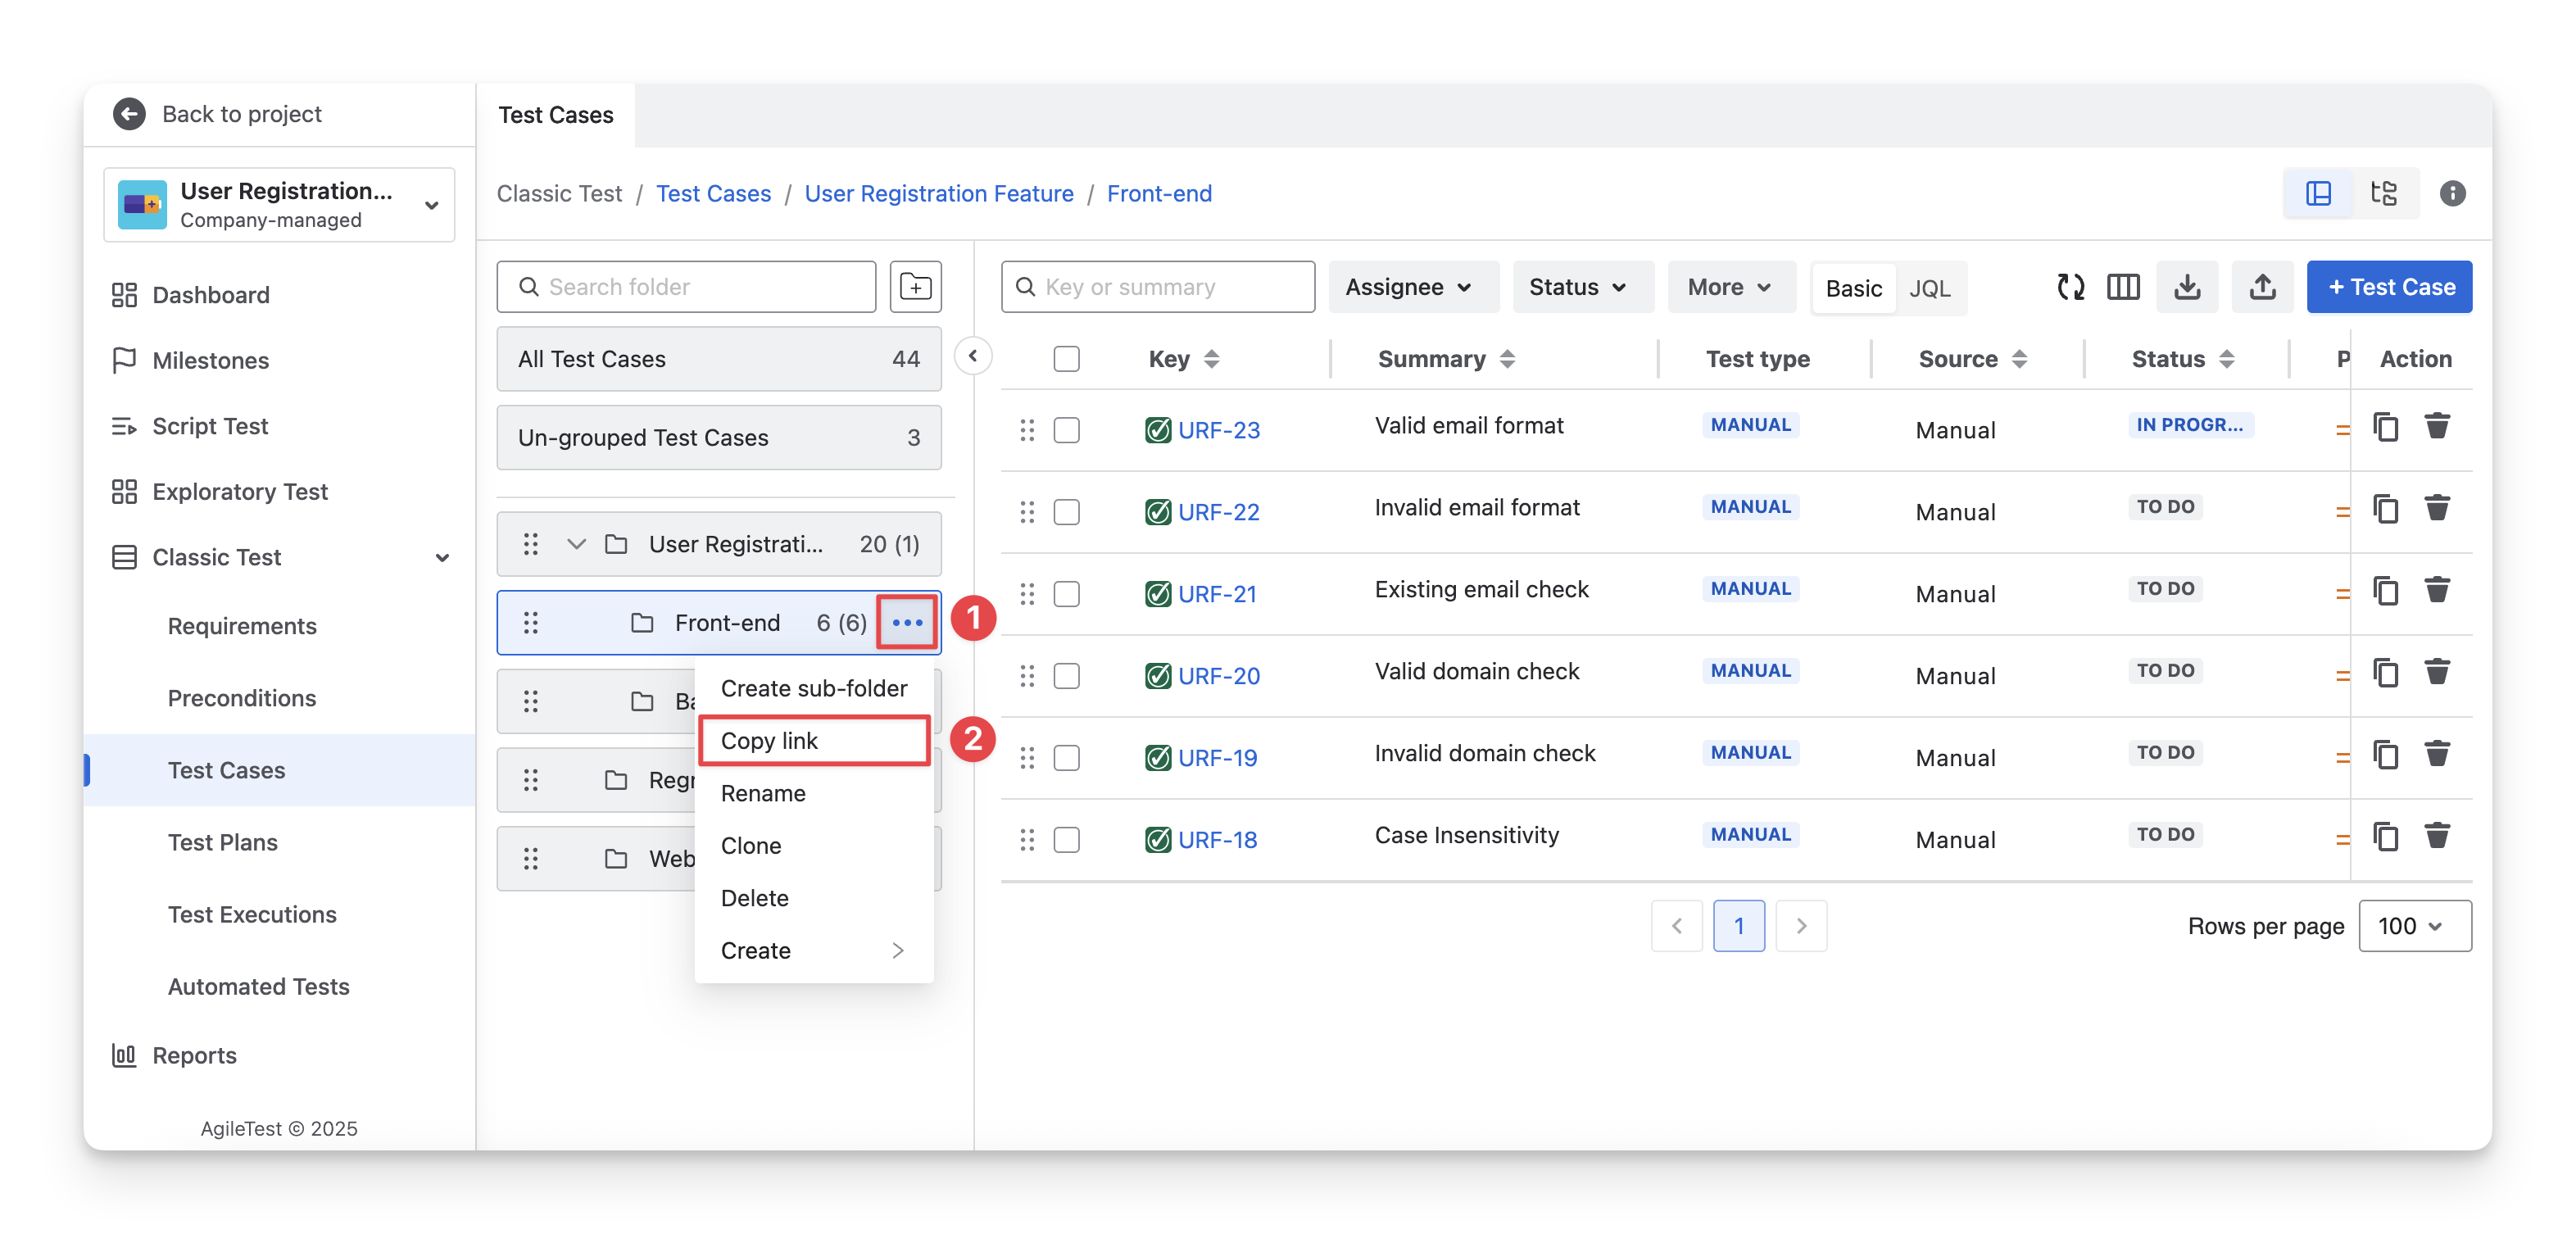Open the Assignee filter dropdown
The width and height of the screenshot is (2576, 1234).
pyautogui.click(x=1411, y=287)
